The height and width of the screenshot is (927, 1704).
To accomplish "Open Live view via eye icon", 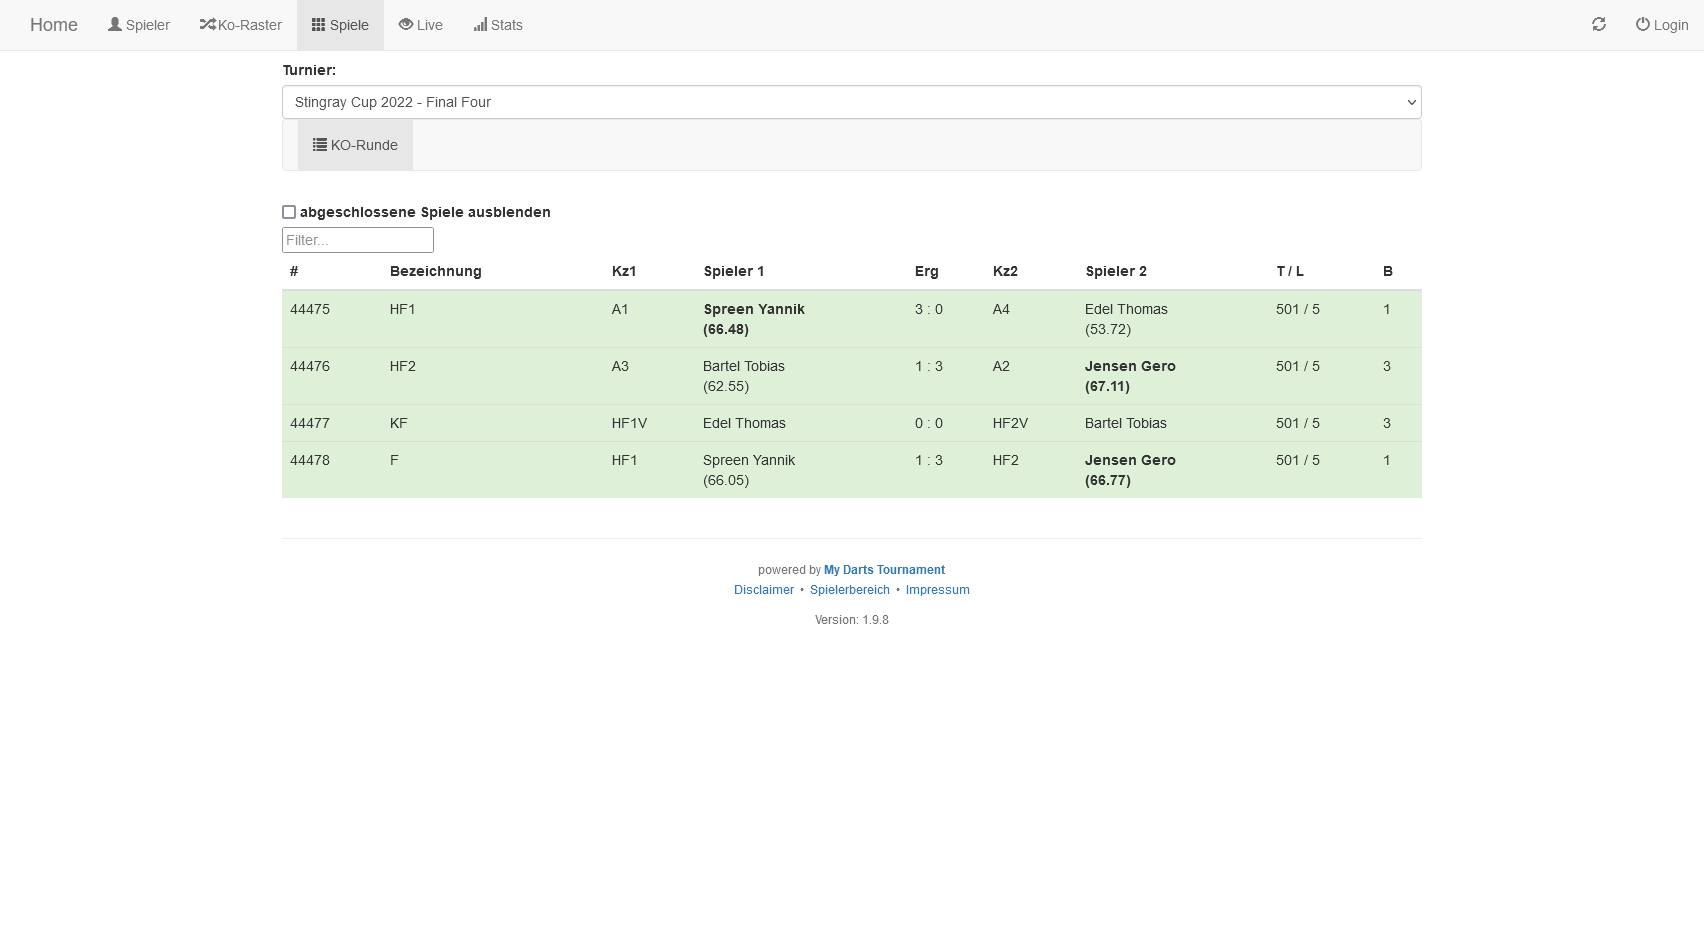I will point(405,25).
